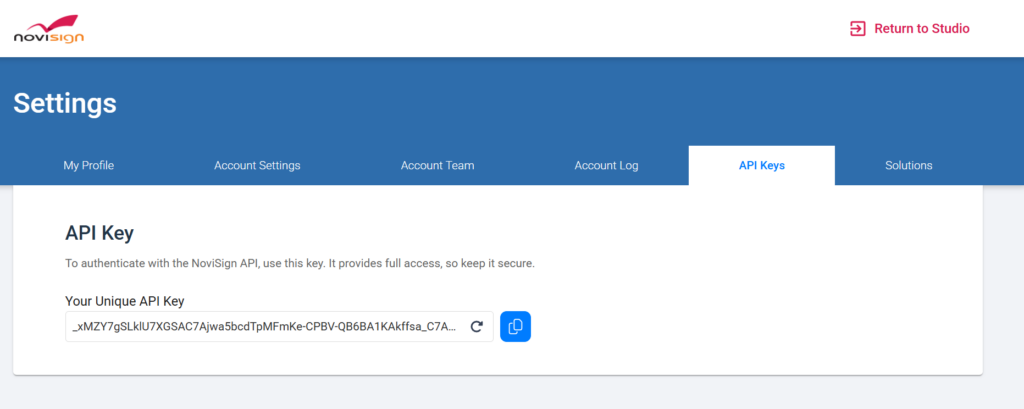The image size is (1024, 409).
Task: Click inside the API key text field
Action: (x=265, y=327)
